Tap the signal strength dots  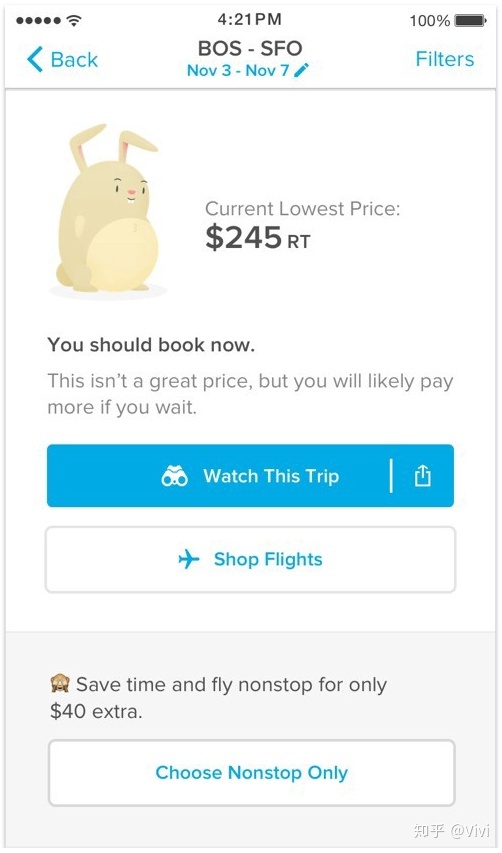[x=38, y=21]
